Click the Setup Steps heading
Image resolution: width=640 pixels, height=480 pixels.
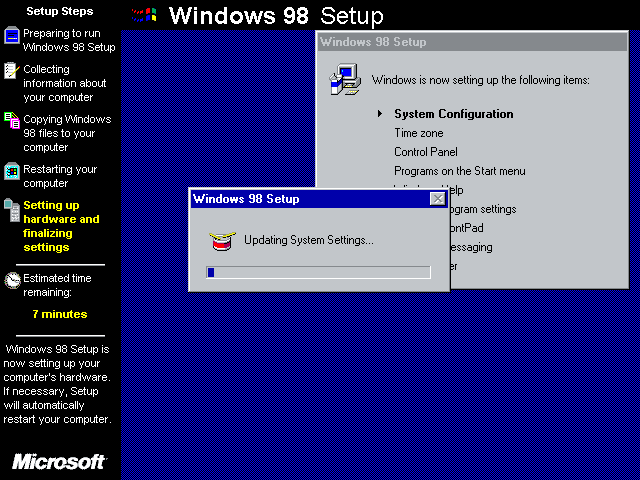click(x=60, y=11)
